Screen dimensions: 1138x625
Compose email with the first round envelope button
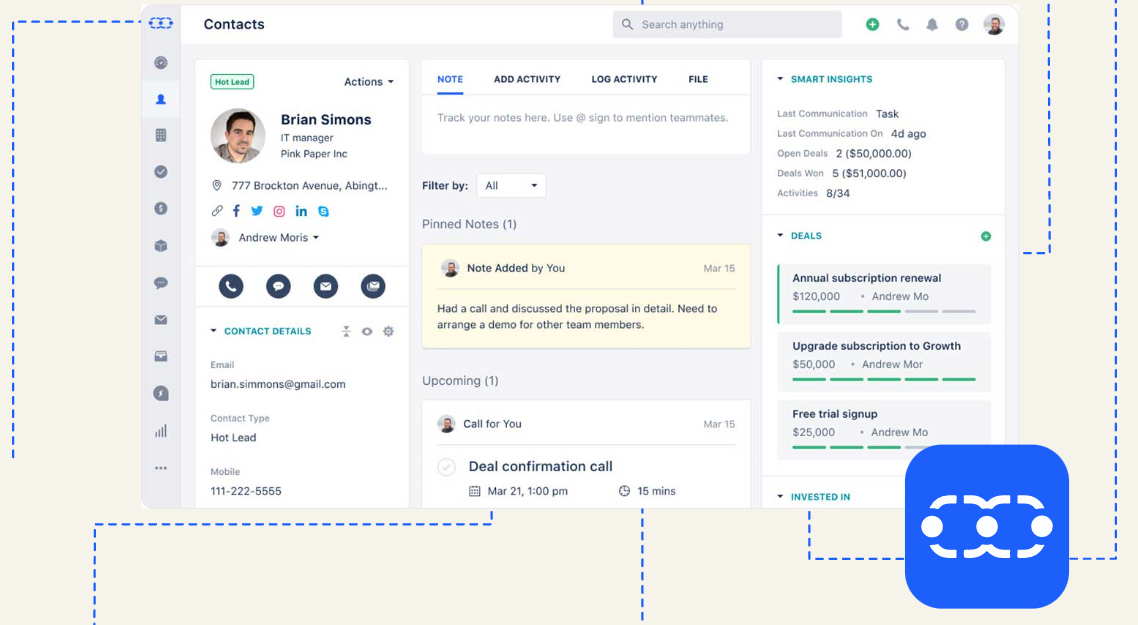(326, 286)
